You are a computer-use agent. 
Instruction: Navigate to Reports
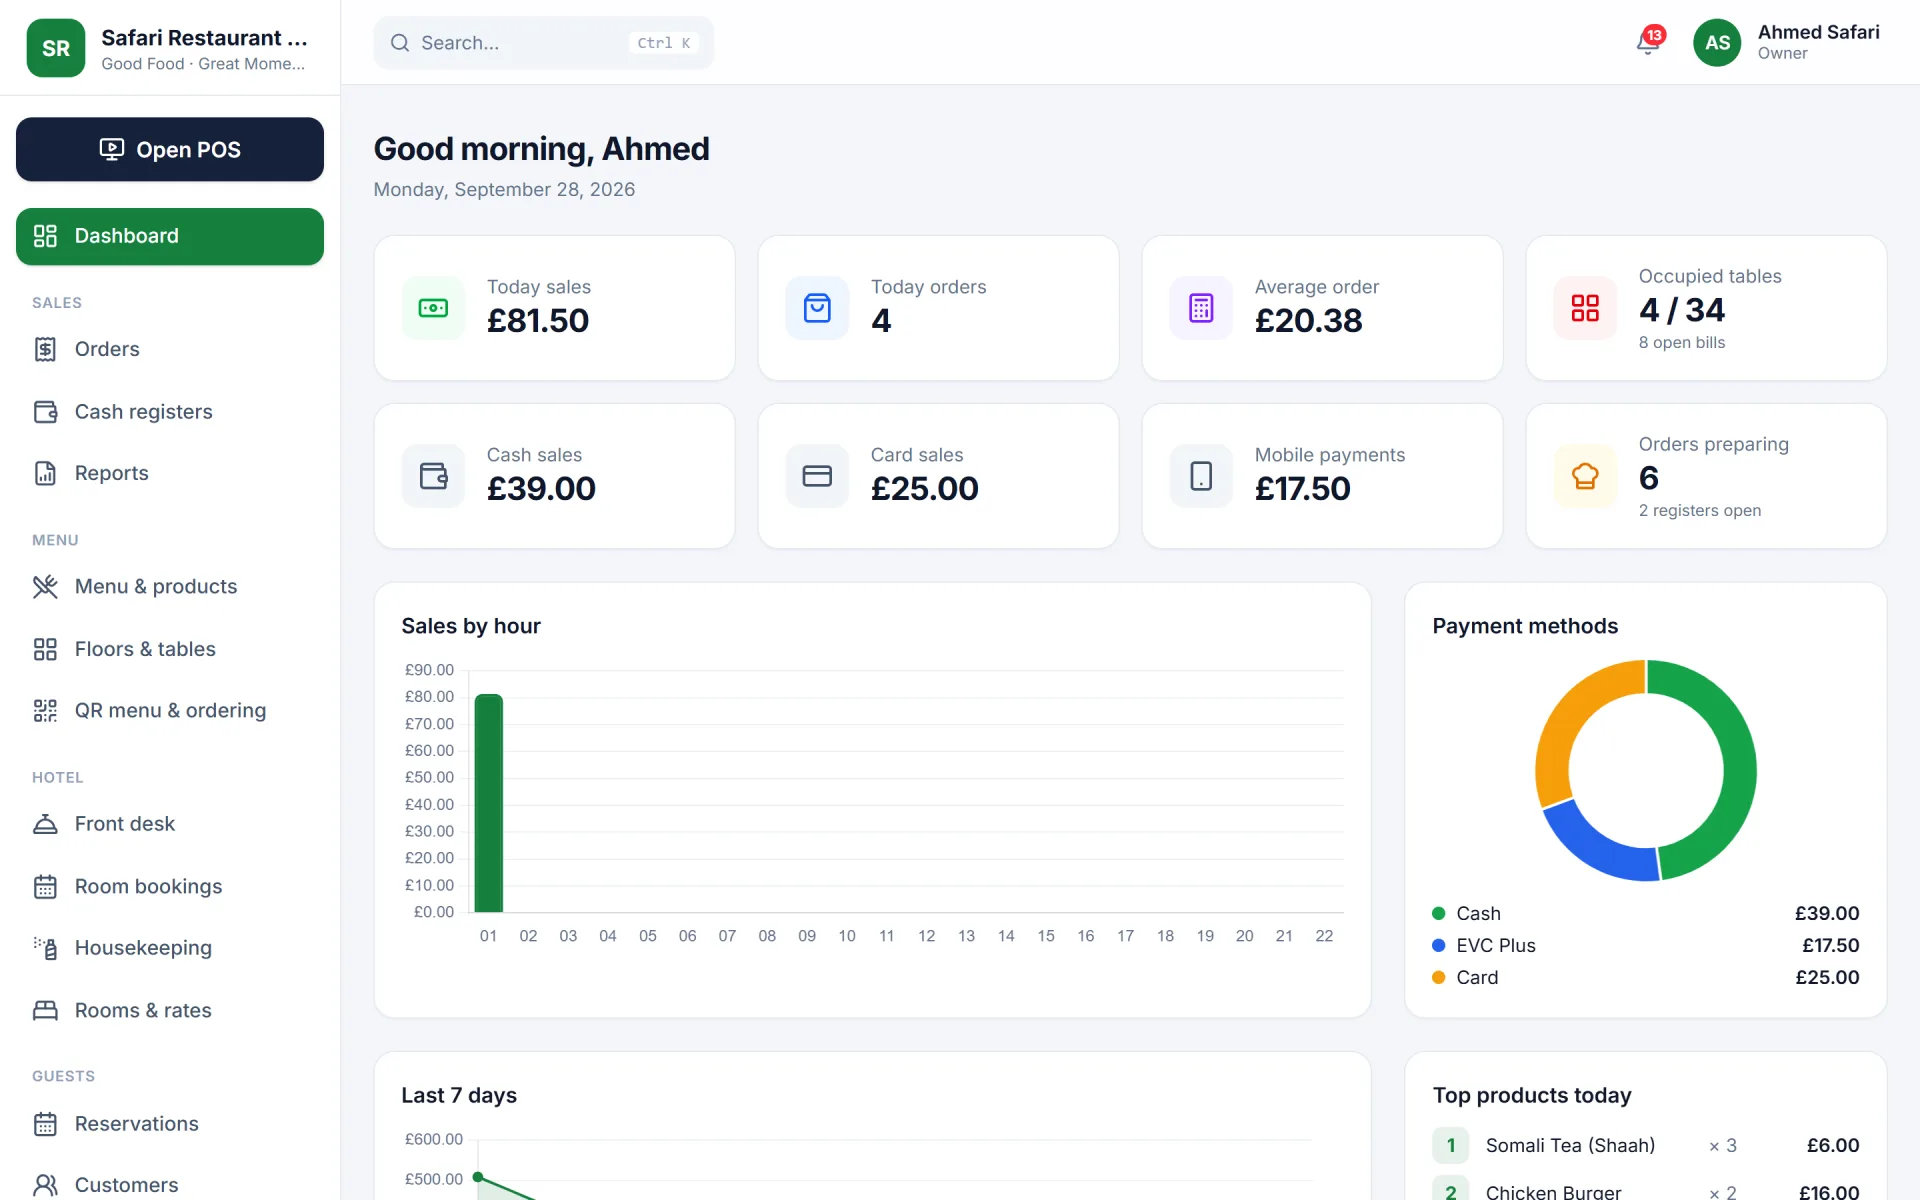coord(170,473)
